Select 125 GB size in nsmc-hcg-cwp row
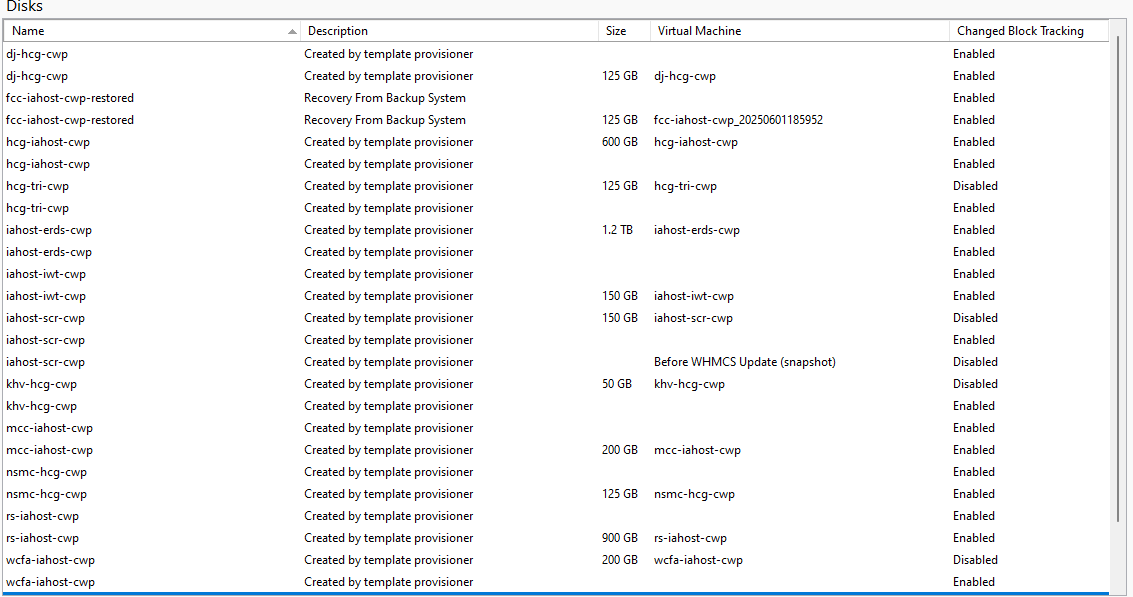This screenshot has height=597, width=1133. [620, 494]
